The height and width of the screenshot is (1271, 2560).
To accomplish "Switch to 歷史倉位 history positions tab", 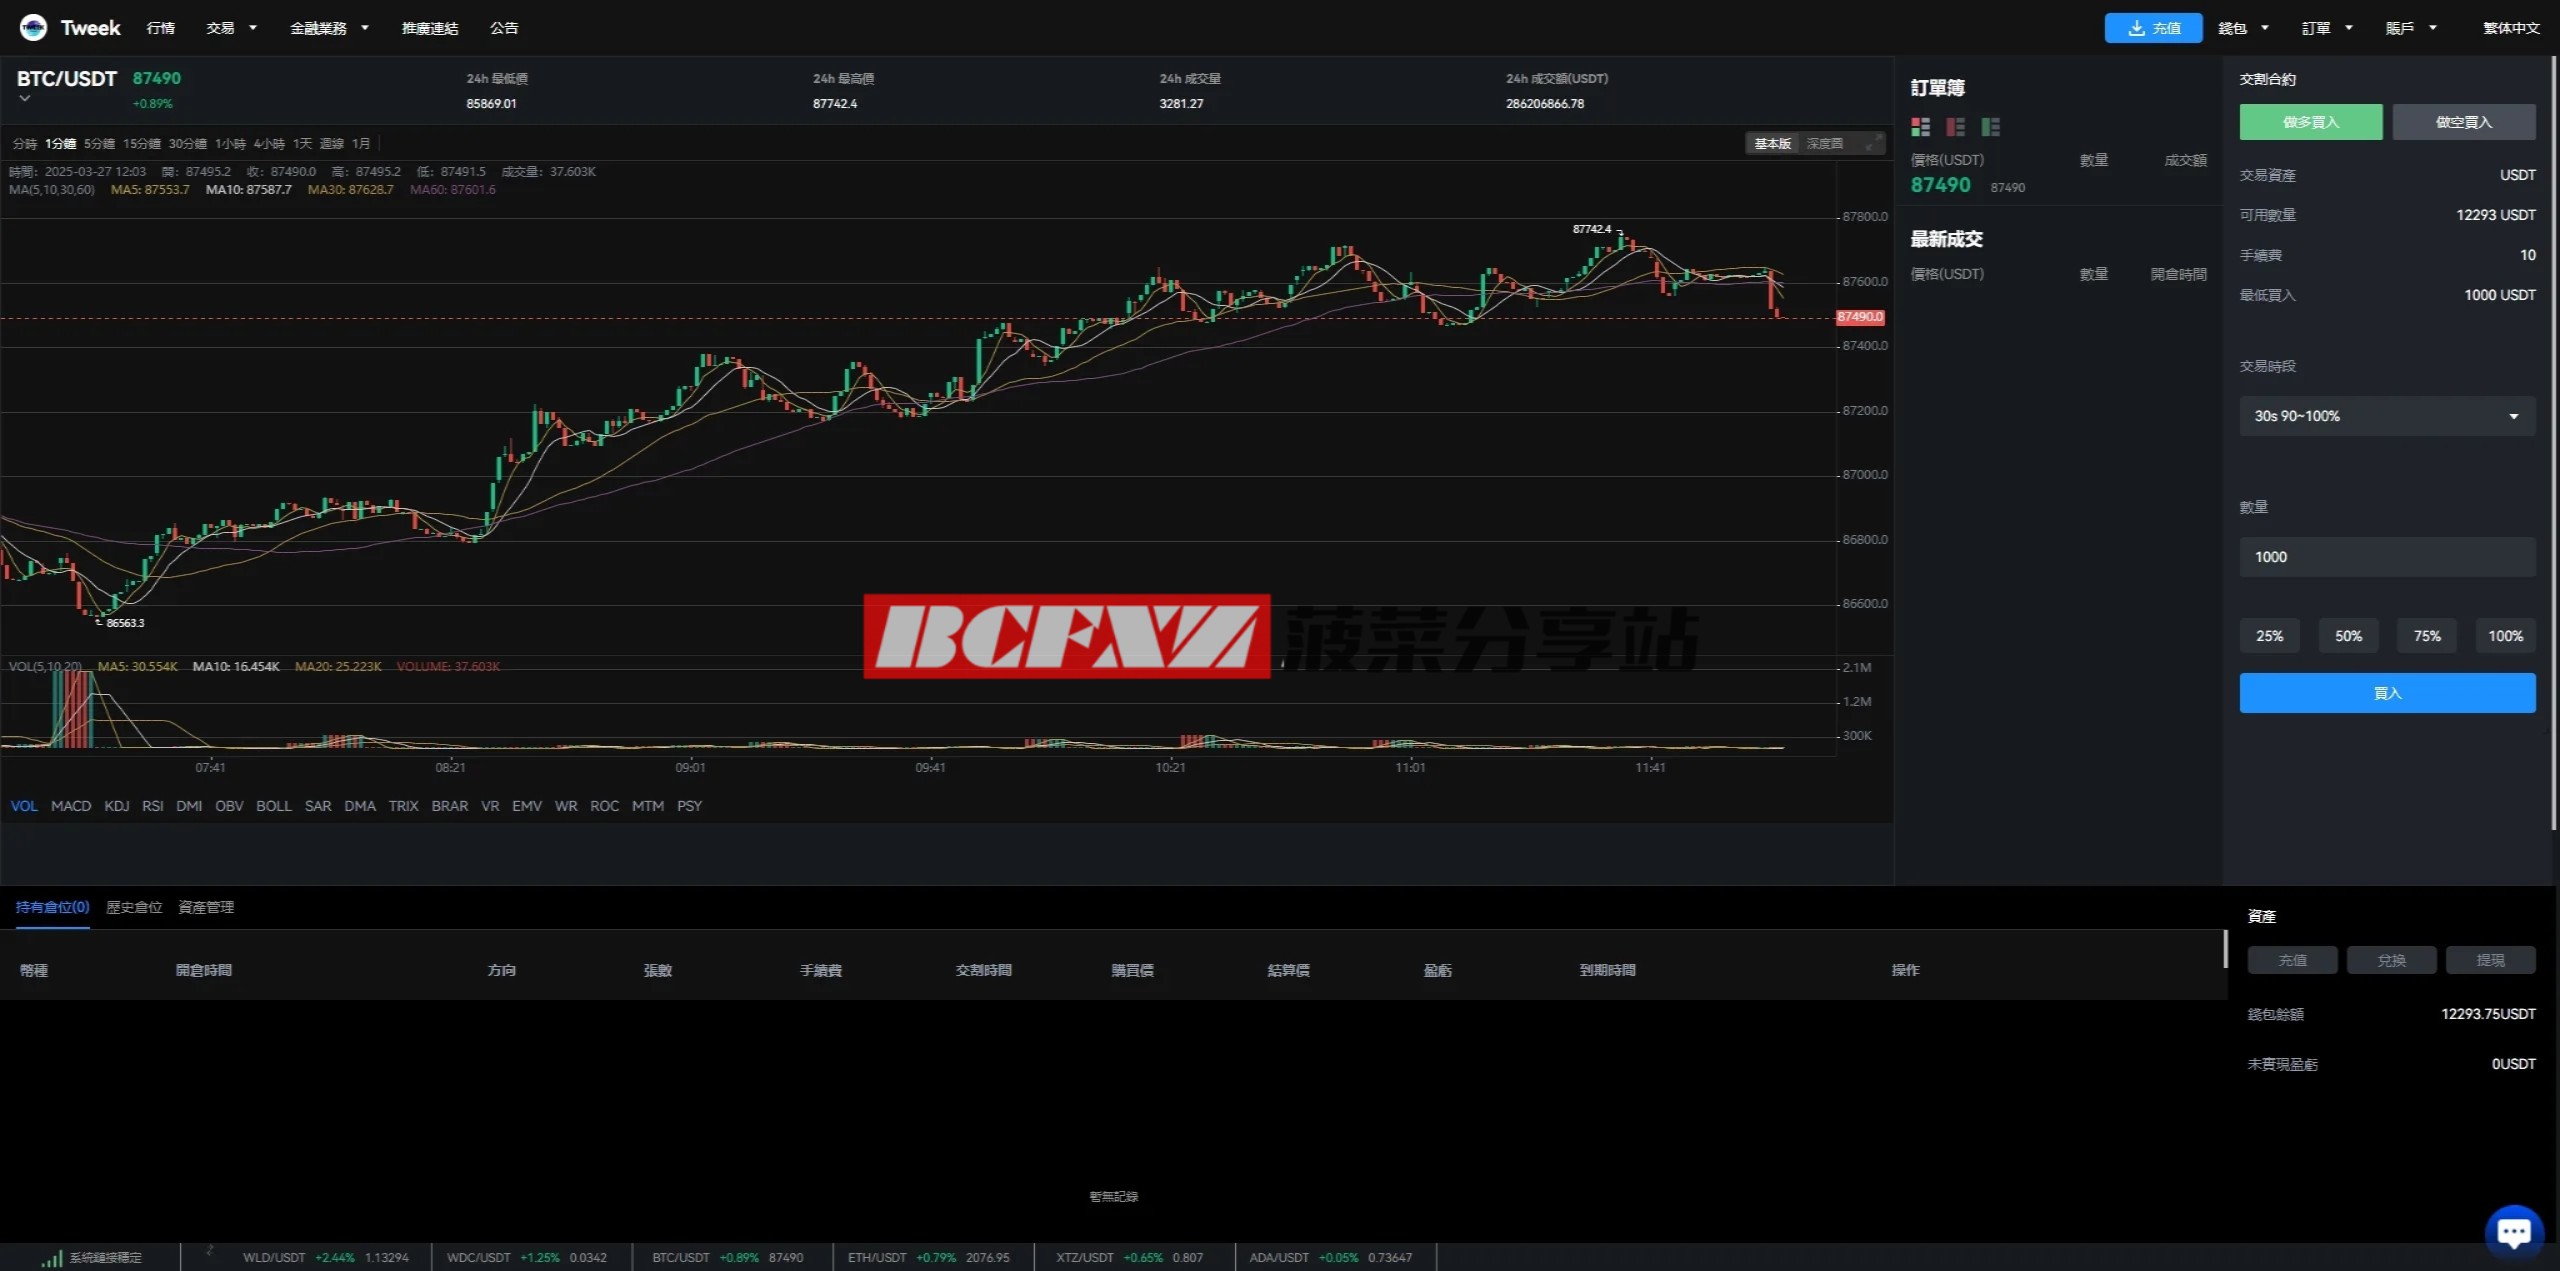I will [x=134, y=907].
